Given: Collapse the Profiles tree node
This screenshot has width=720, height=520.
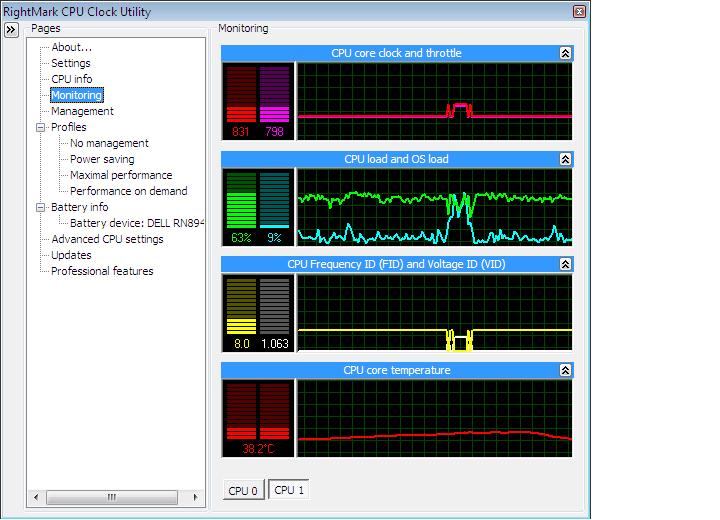Looking at the screenshot, I should [40, 128].
